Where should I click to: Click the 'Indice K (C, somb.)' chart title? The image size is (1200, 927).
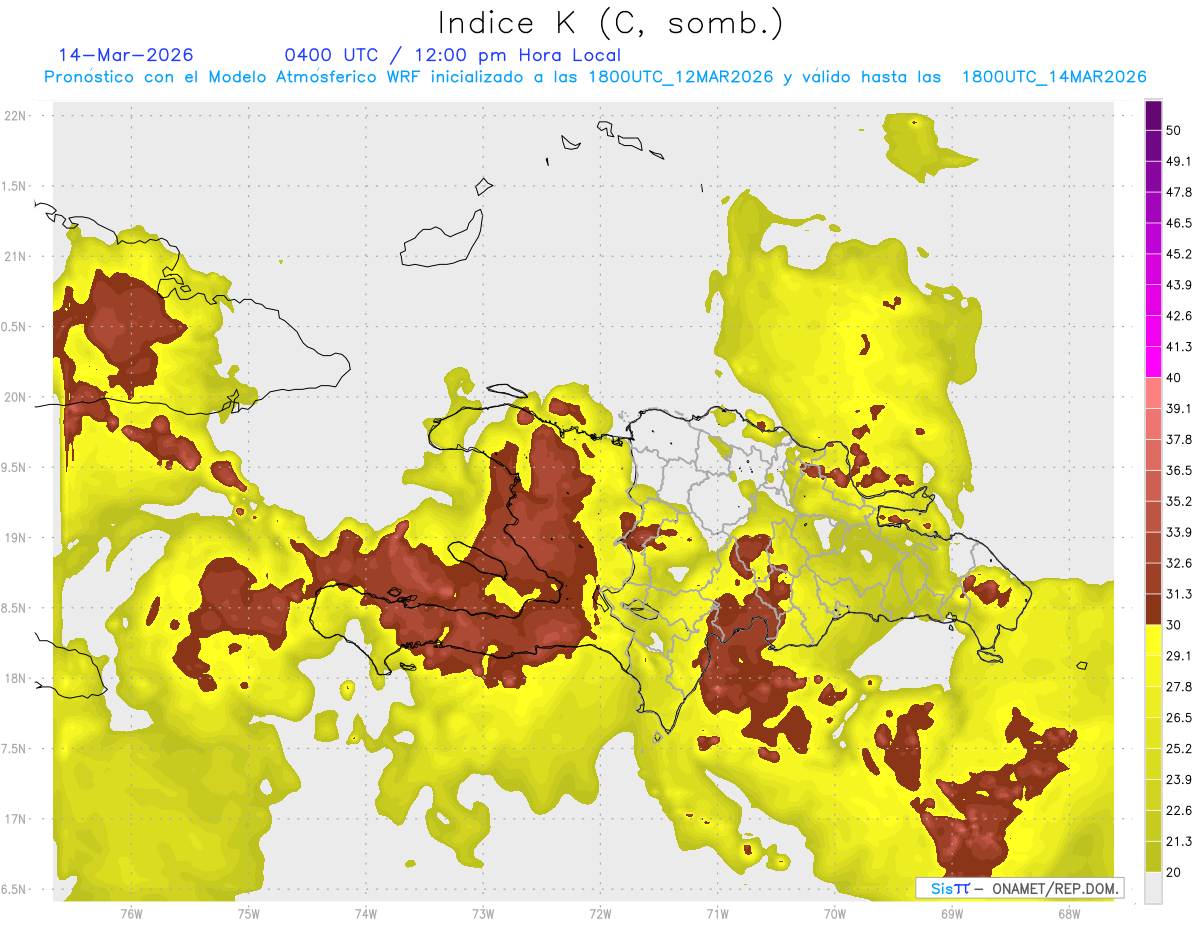coord(611,22)
